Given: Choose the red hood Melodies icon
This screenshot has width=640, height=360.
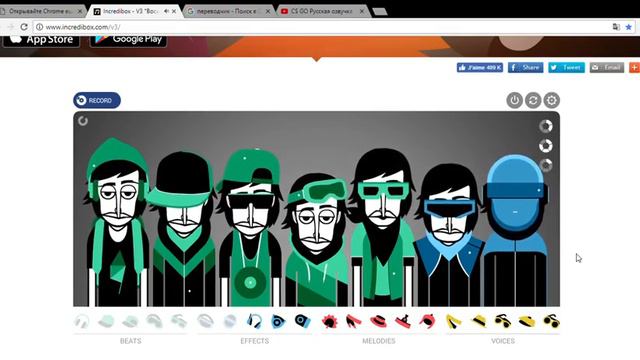Looking at the screenshot, I should click(x=427, y=322).
